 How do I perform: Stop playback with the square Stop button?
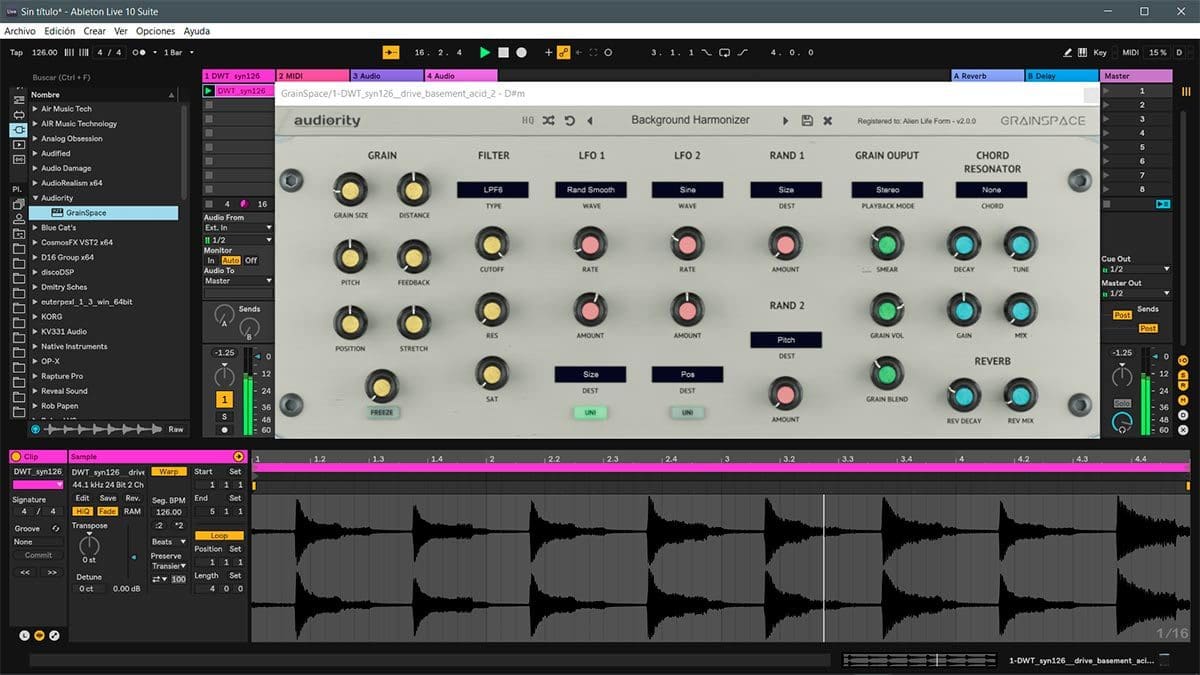[503, 52]
